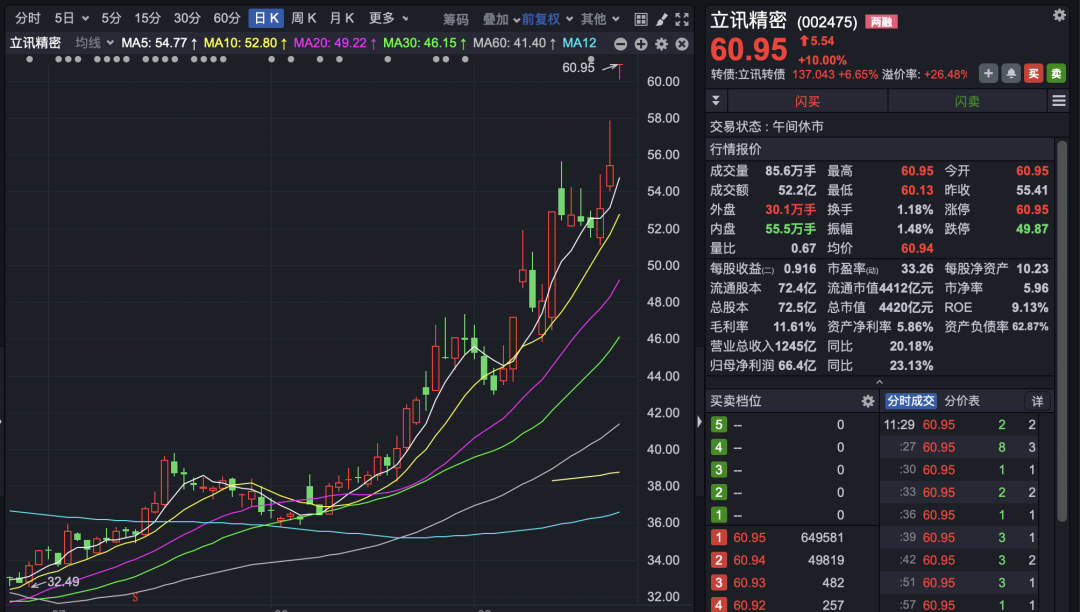Click the 闪买 quick buy button
This screenshot has width=1080, height=612.
tap(807, 101)
